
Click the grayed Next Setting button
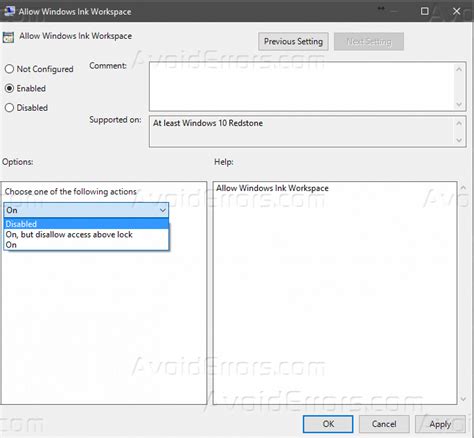tap(369, 41)
